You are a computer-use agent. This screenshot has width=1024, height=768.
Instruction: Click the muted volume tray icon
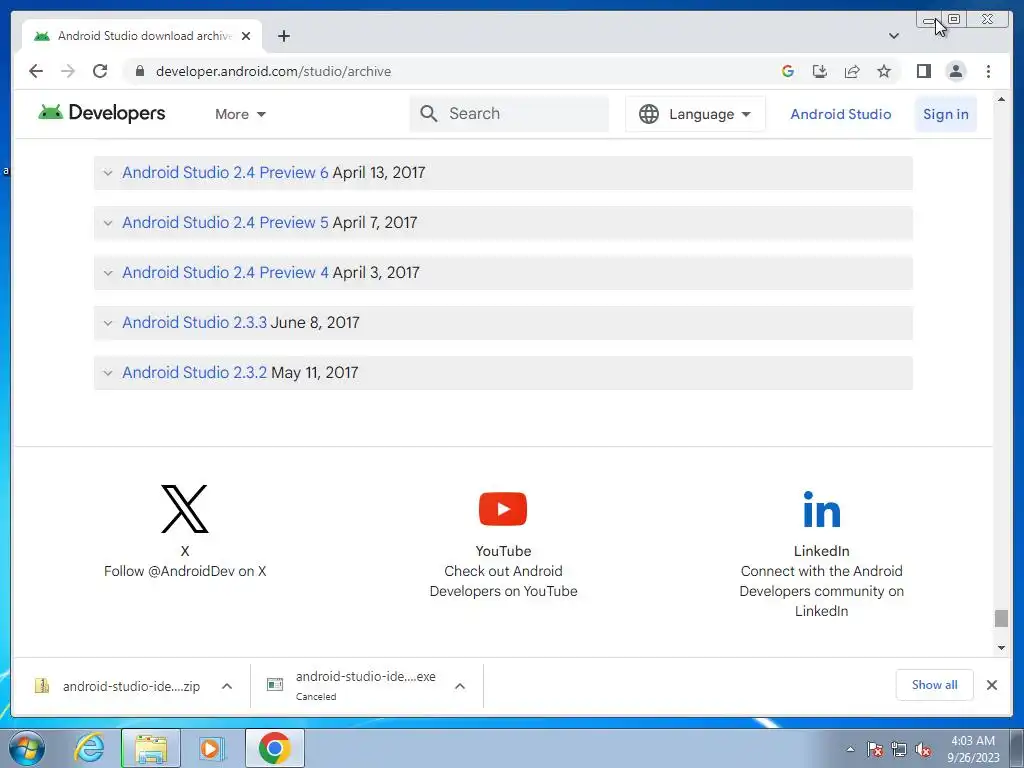pyautogui.click(x=923, y=749)
